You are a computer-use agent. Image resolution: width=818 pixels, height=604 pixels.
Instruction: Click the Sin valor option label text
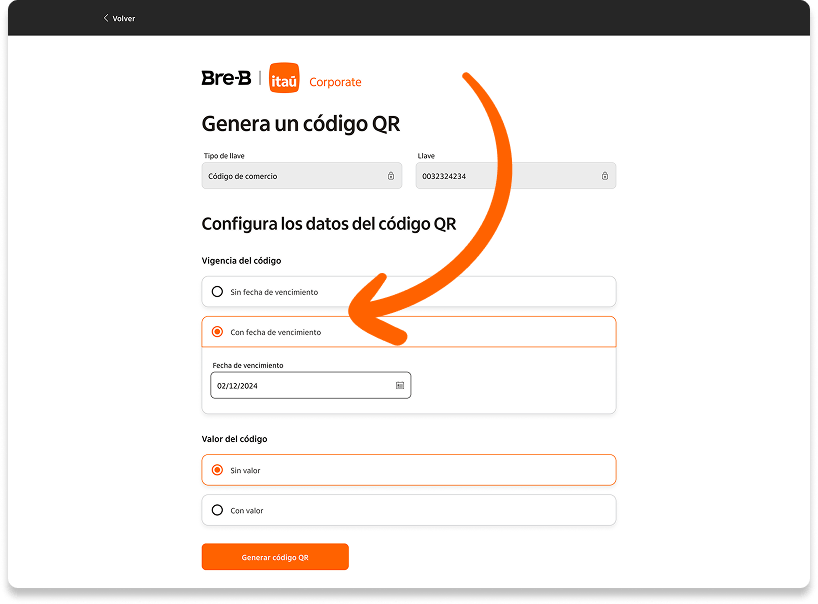[245, 470]
